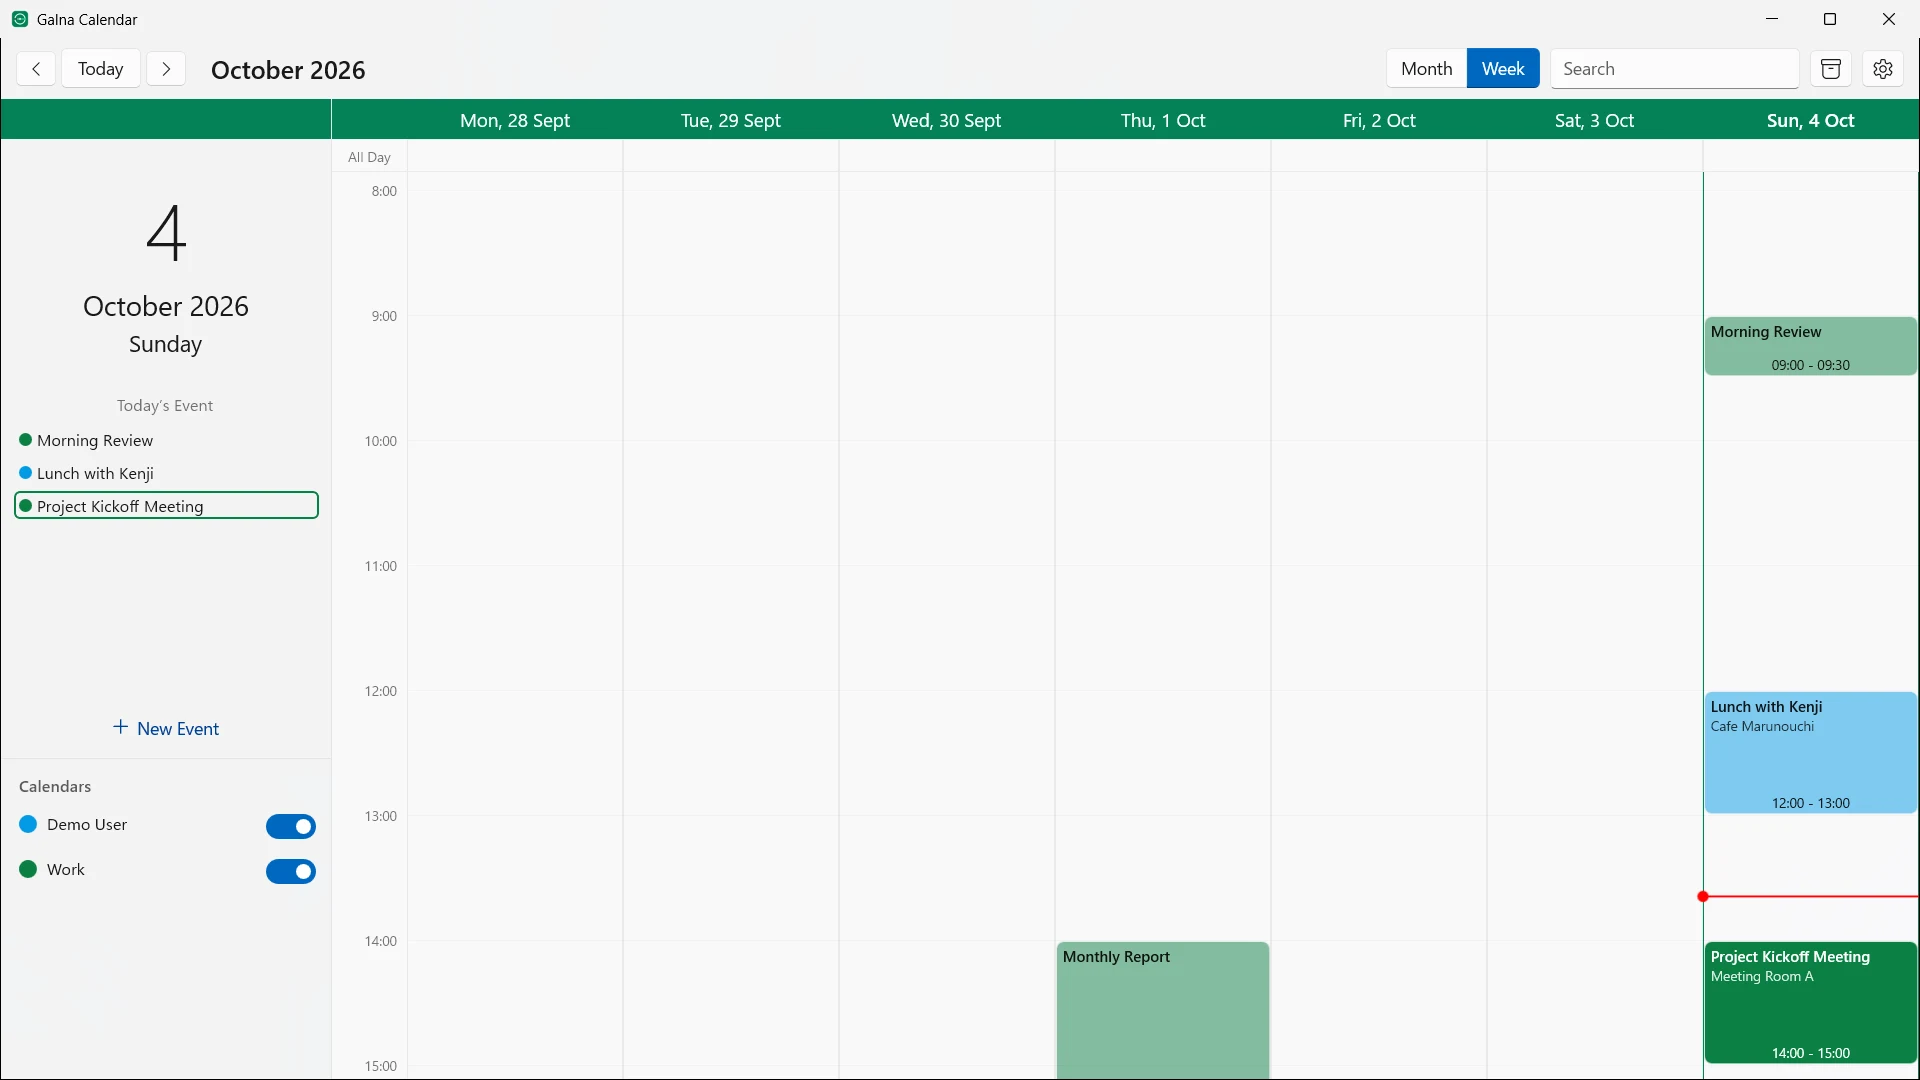1920x1080 pixels.
Task: Click the Galna Calendar app icon
Action: coord(20,19)
